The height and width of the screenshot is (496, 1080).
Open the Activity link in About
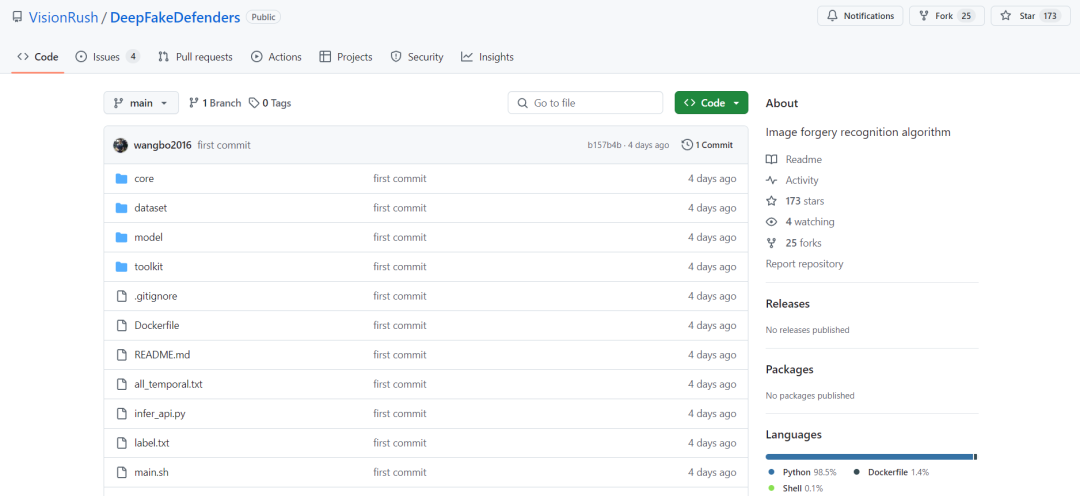[792, 180]
